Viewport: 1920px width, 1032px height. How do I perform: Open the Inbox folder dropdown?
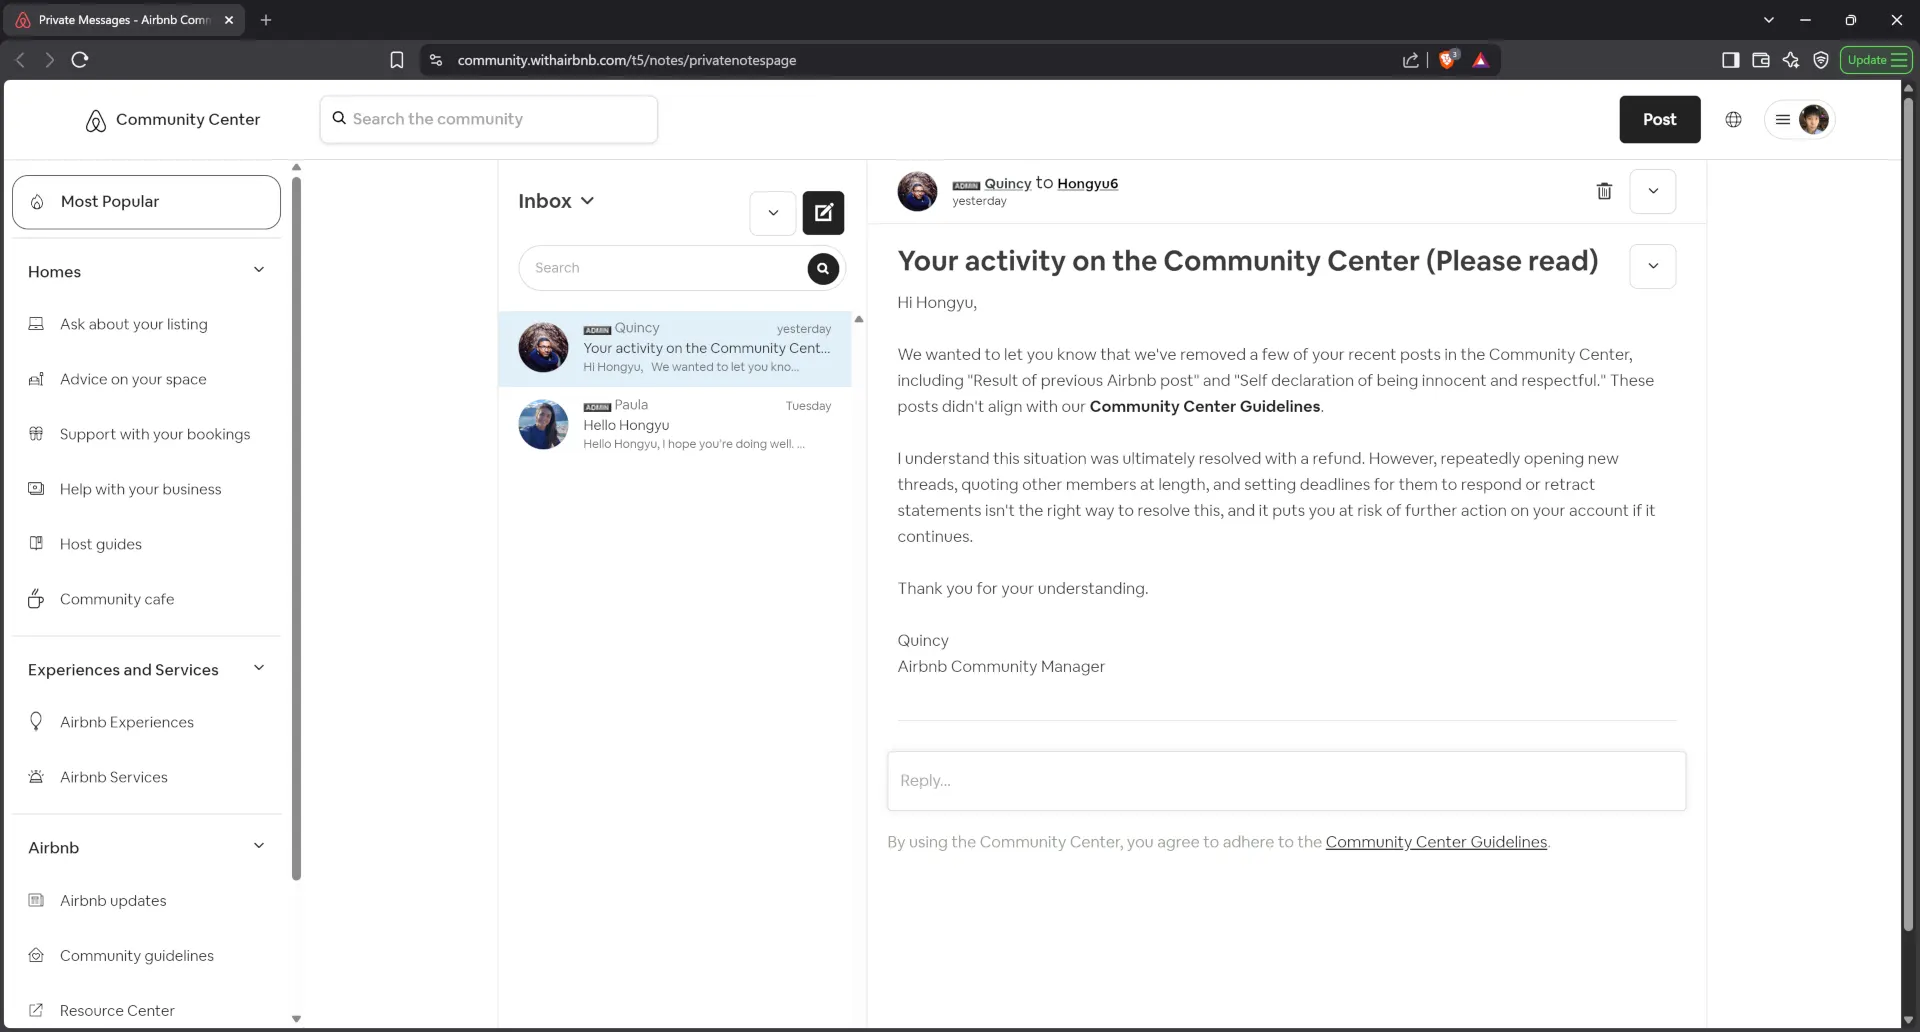pyautogui.click(x=556, y=201)
